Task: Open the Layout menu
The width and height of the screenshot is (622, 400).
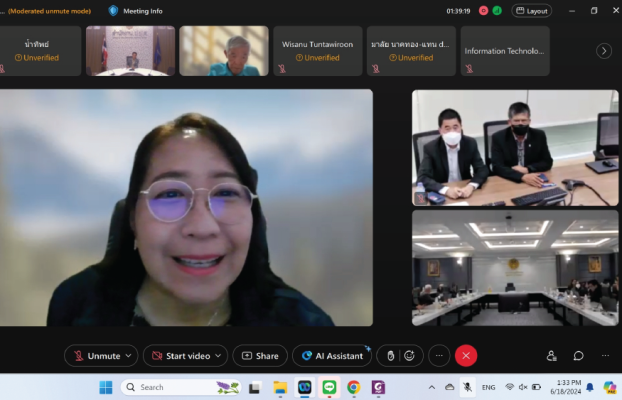Action: pyautogui.click(x=531, y=11)
